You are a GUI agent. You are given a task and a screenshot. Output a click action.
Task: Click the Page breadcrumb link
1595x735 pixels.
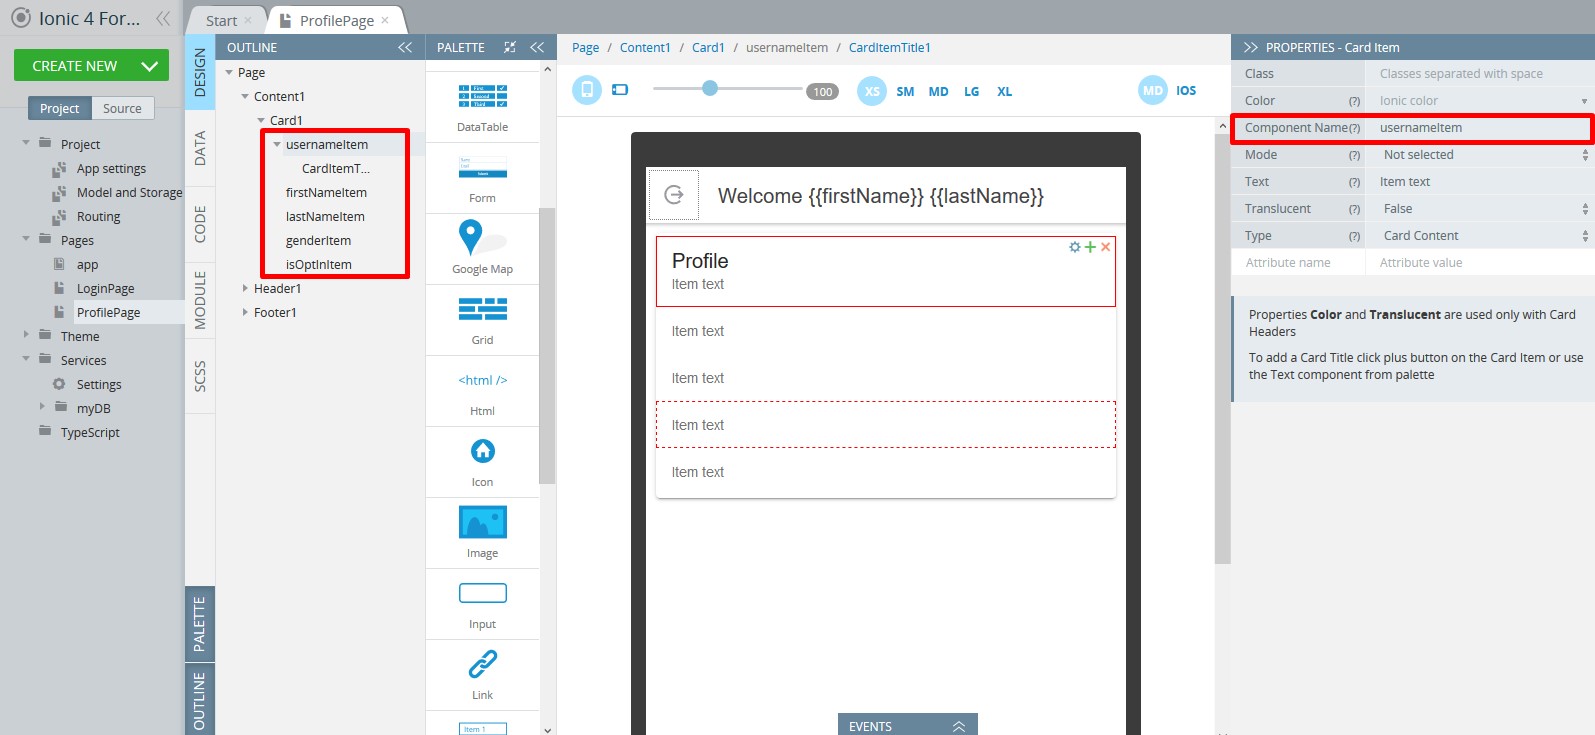coord(585,47)
